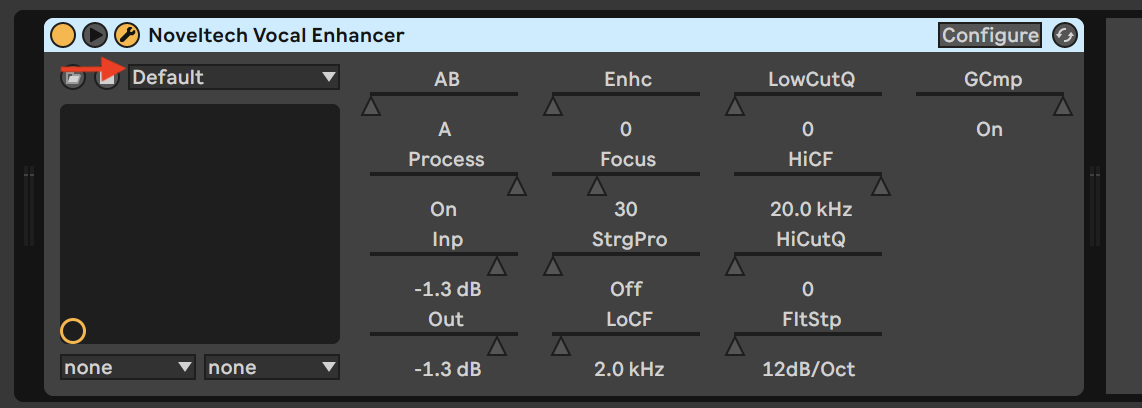Click the yellow circle in XY pad
1142x408 pixels.
pyautogui.click(x=73, y=331)
